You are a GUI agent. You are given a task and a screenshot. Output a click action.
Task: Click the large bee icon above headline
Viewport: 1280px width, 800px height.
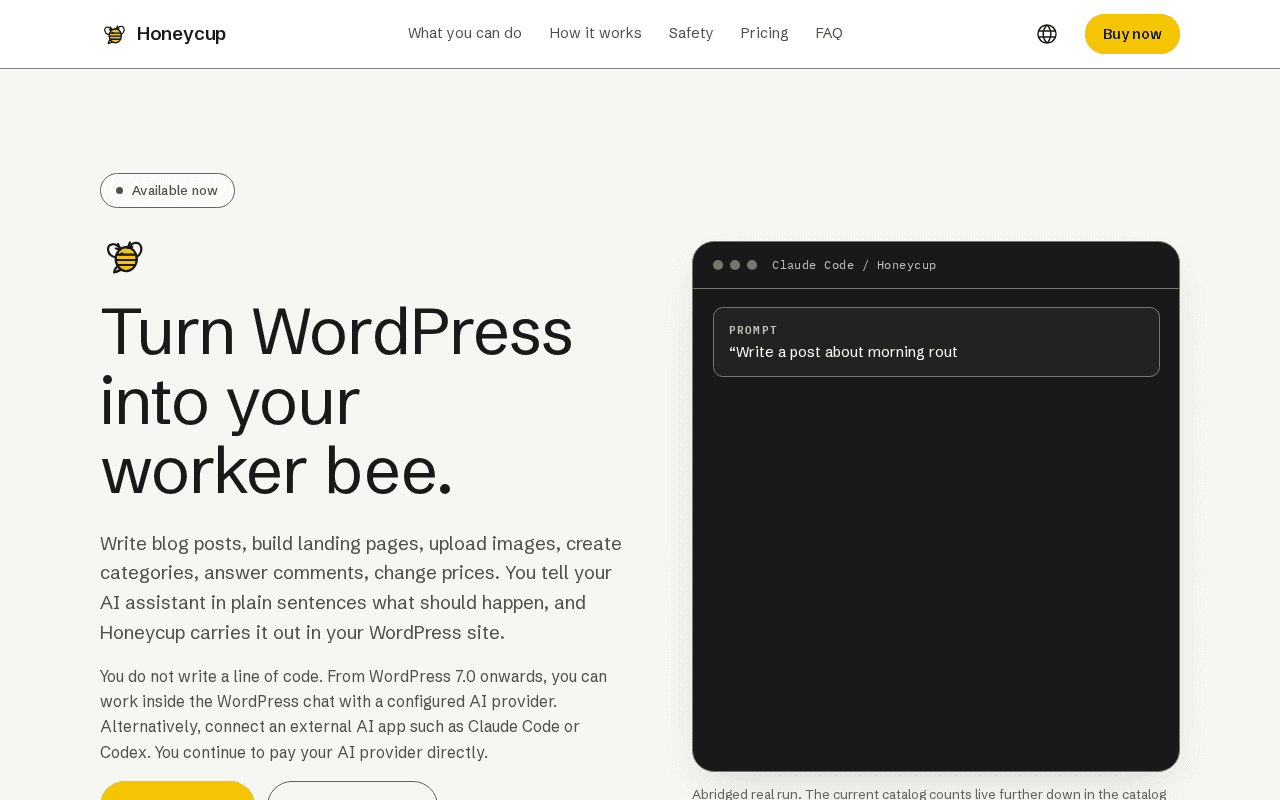[125, 257]
